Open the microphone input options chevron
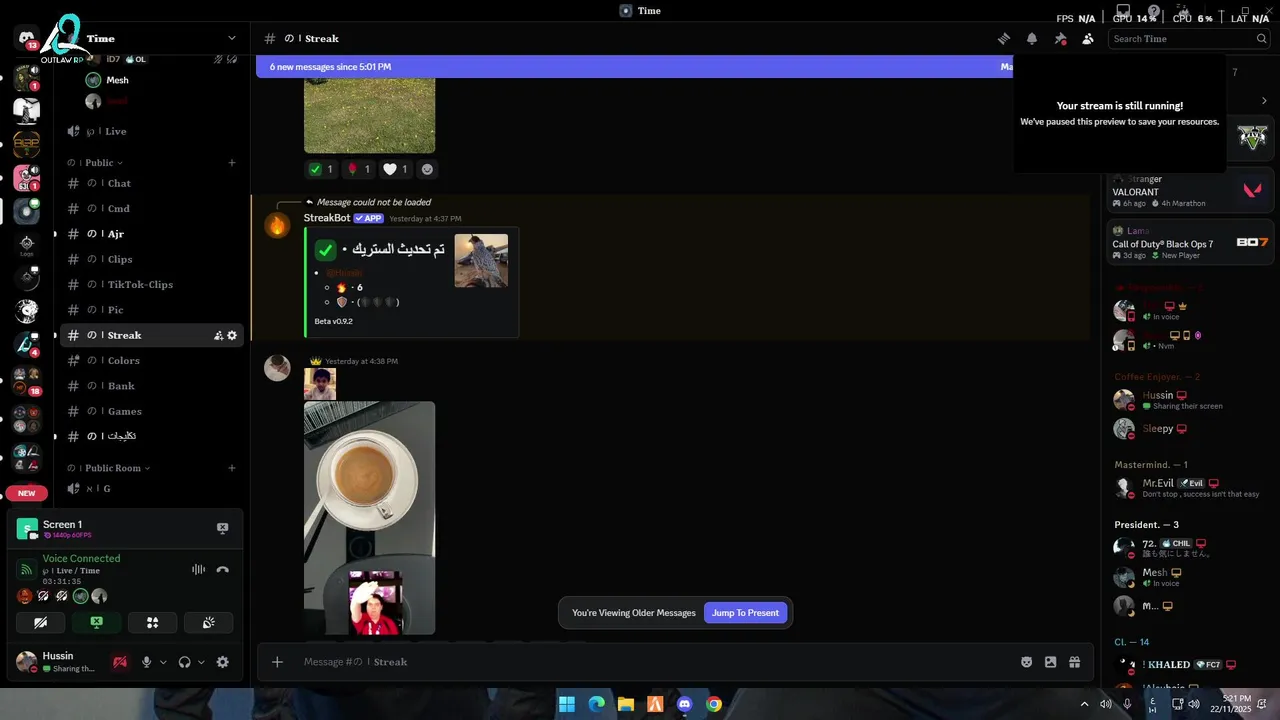This screenshot has width=1280, height=720. point(163,662)
